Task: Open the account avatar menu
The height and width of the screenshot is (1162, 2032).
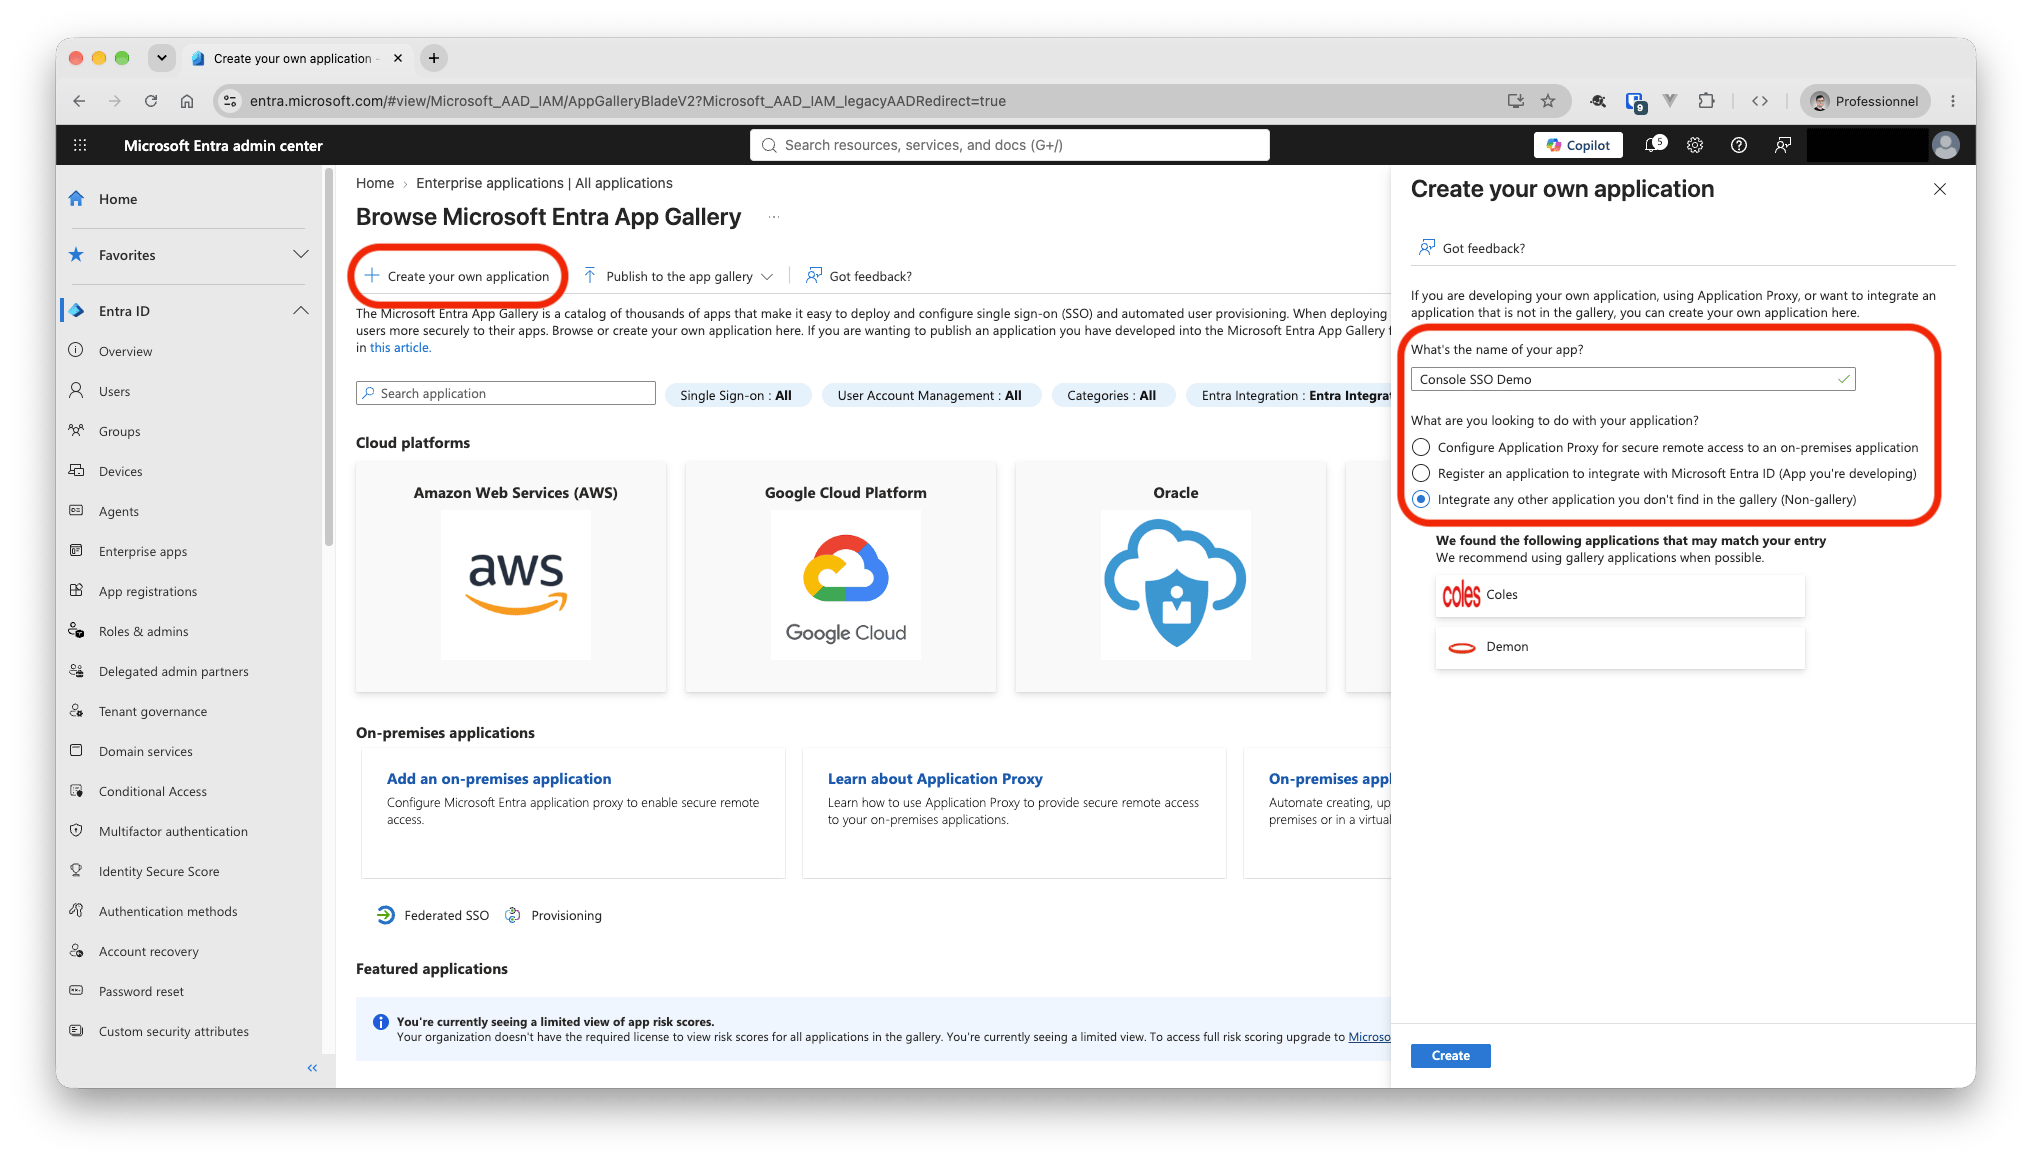Action: coord(1946,145)
